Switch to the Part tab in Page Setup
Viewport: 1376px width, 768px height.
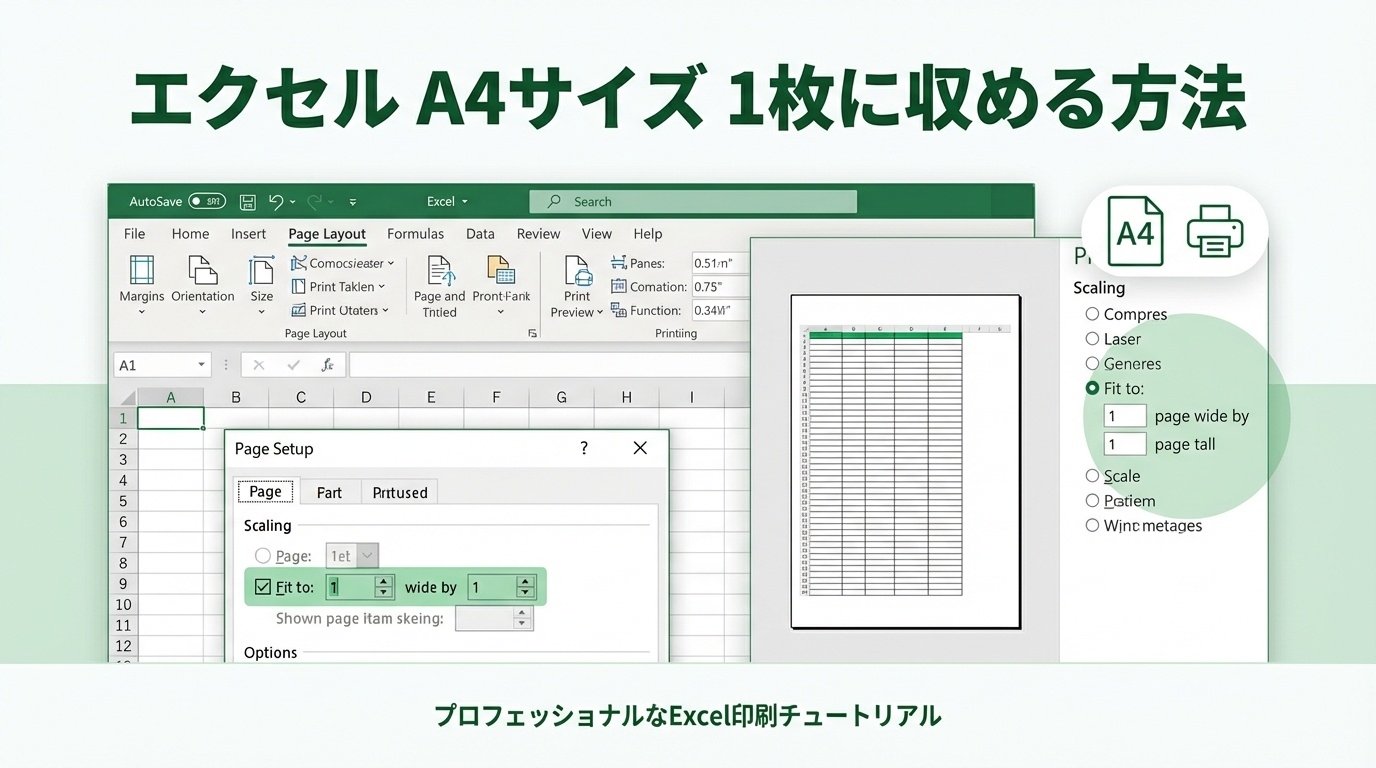[x=329, y=492]
